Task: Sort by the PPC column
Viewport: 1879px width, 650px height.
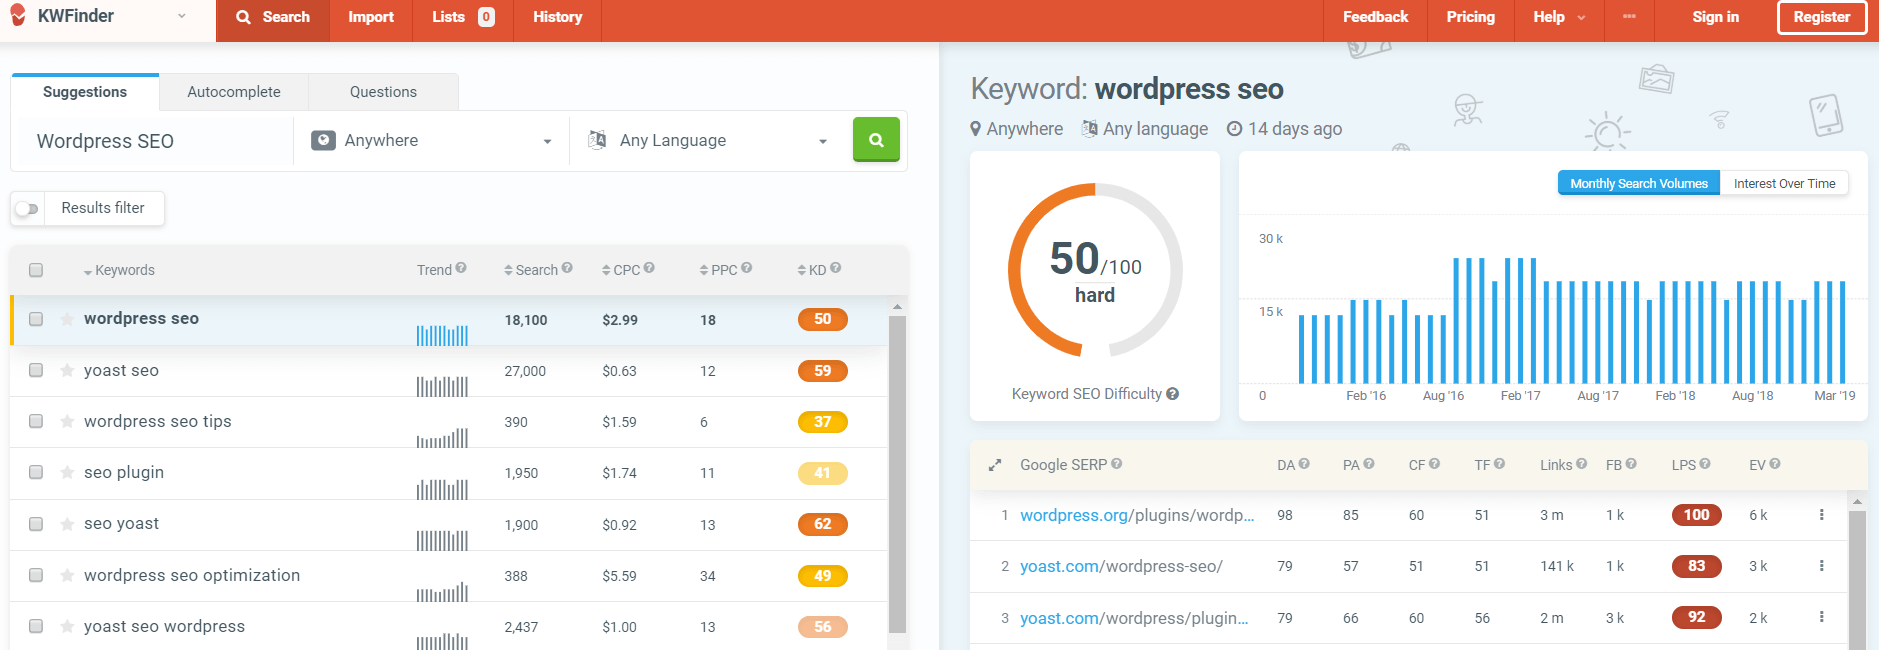Action: tap(718, 270)
